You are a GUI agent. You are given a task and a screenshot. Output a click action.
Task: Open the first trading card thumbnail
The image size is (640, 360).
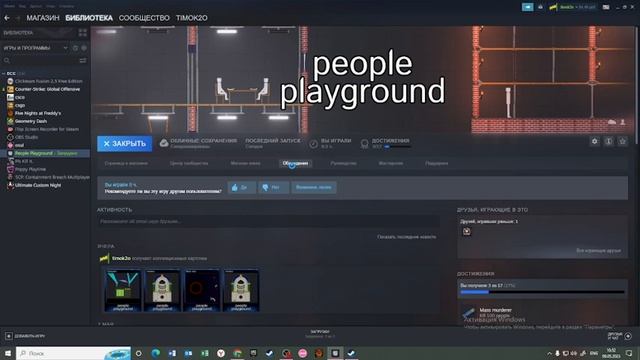tap(123, 290)
